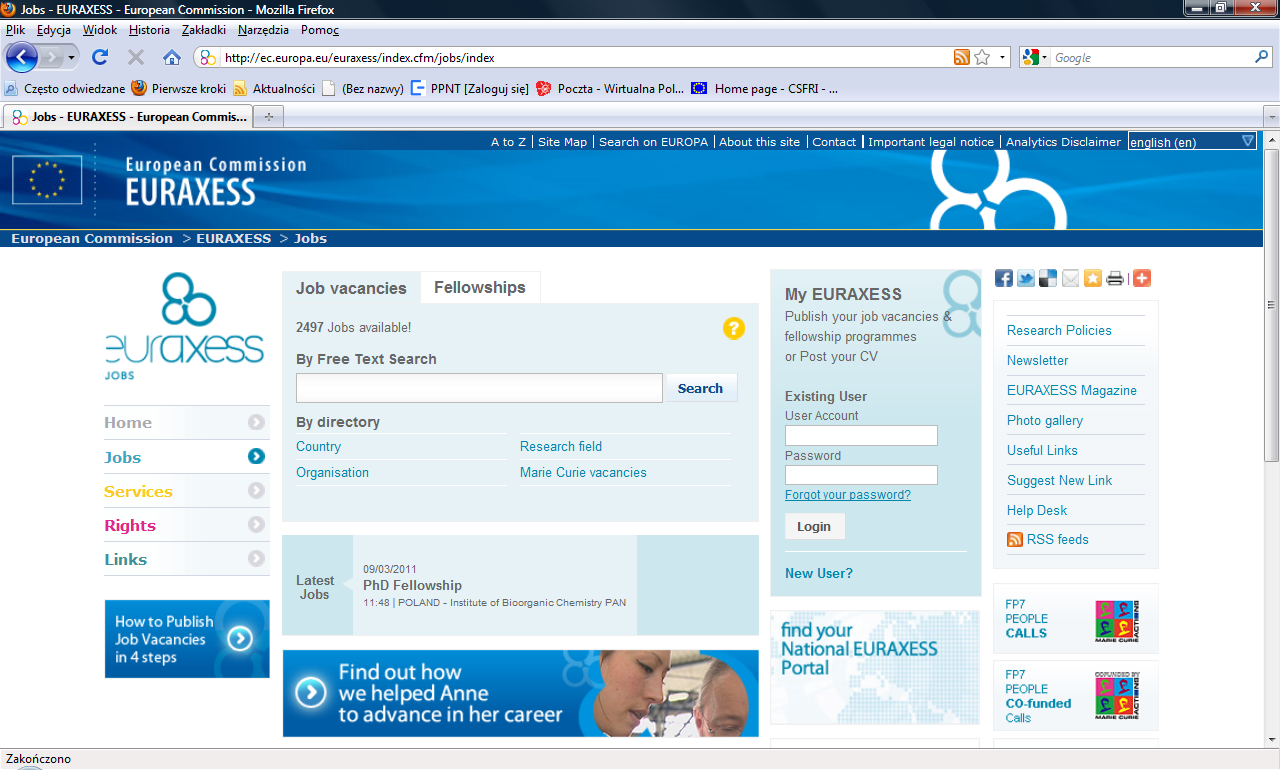This screenshot has height=770, width=1280.
Task: Expand the address bar URL history dropdown
Action: tap(1003, 57)
